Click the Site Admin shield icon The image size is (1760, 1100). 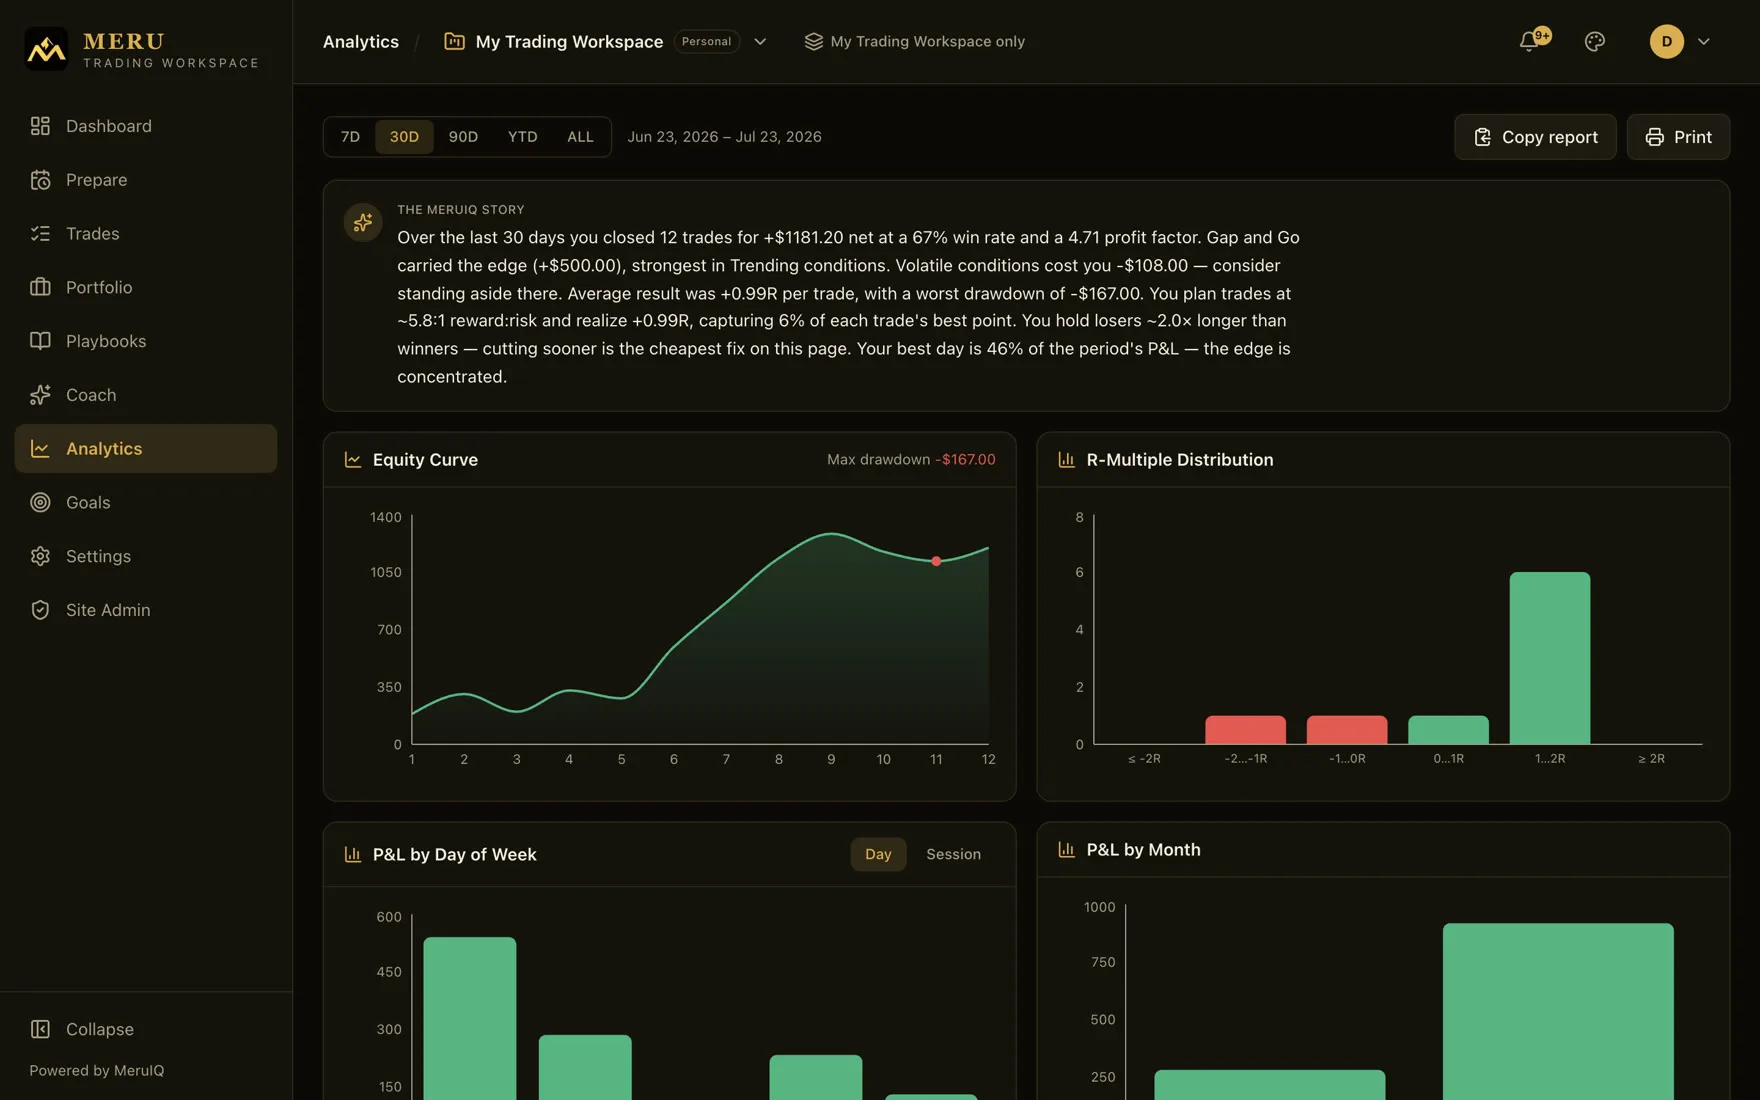(x=40, y=610)
